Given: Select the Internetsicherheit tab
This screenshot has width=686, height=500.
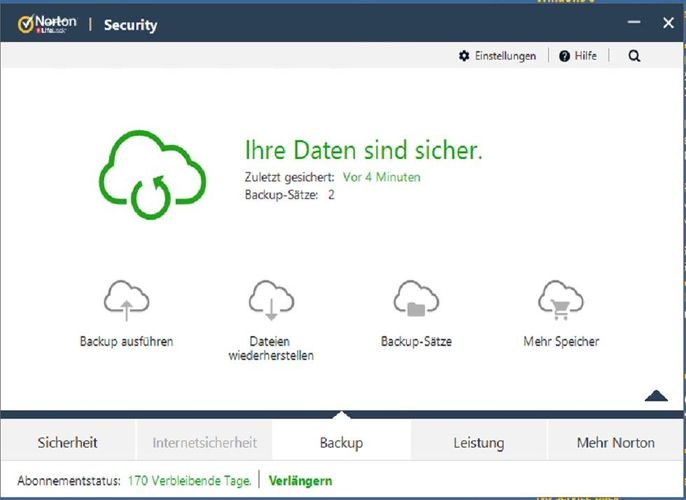Looking at the screenshot, I should (204, 442).
